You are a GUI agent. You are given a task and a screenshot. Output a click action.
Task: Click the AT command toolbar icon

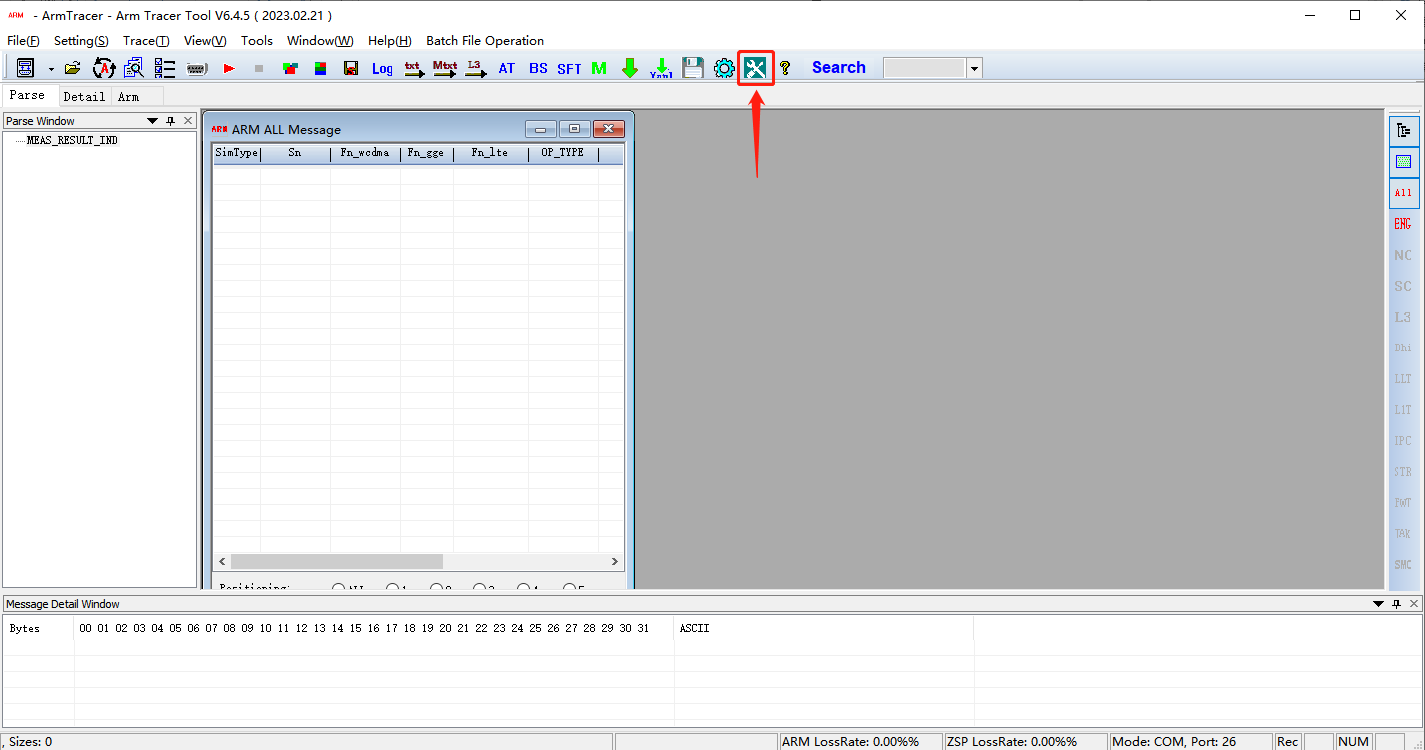(507, 68)
